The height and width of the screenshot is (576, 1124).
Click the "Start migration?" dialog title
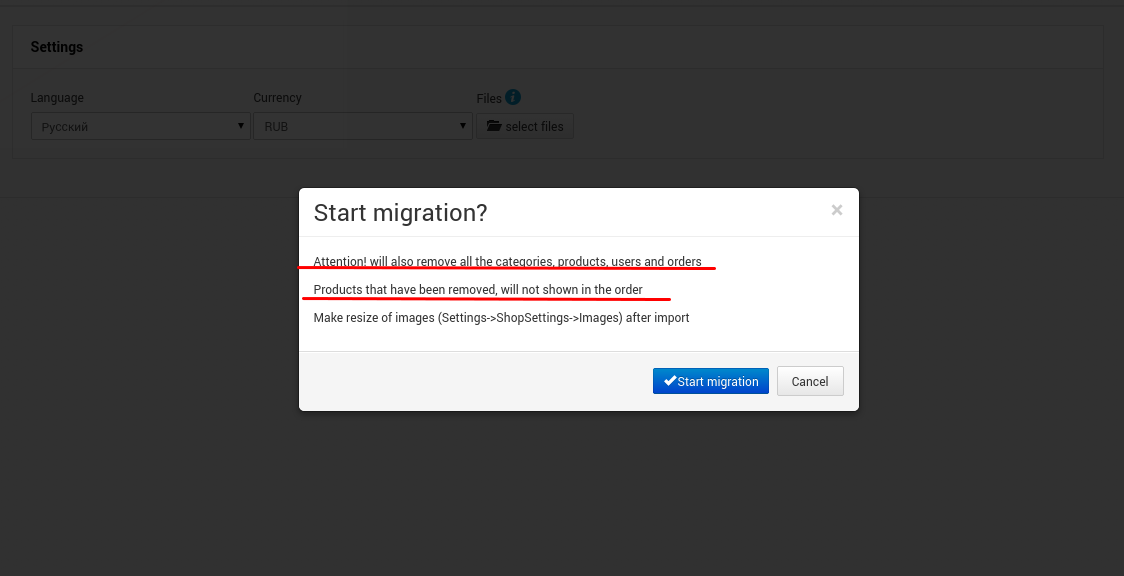pyautogui.click(x=400, y=213)
